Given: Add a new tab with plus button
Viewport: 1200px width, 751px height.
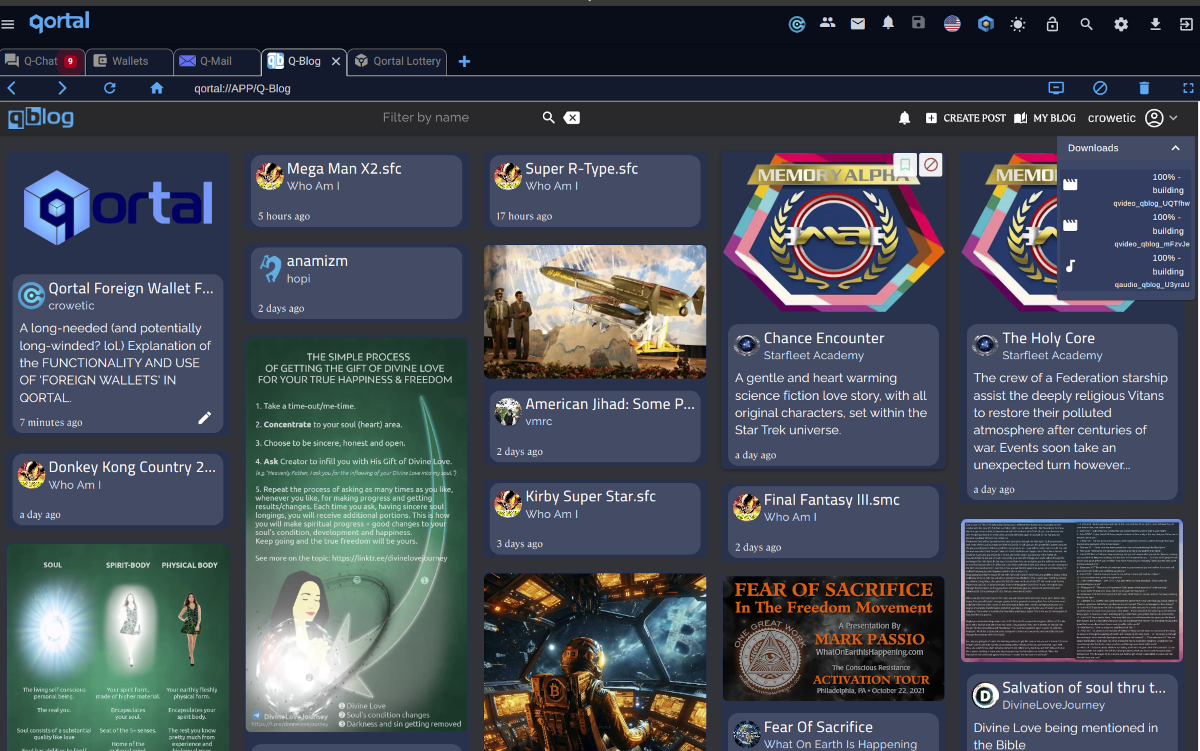Looking at the screenshot, I should coord(464,61).
